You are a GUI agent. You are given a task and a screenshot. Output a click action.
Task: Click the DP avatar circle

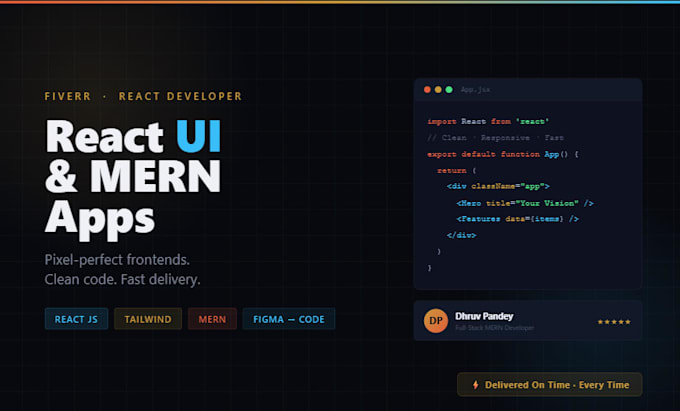436,320
